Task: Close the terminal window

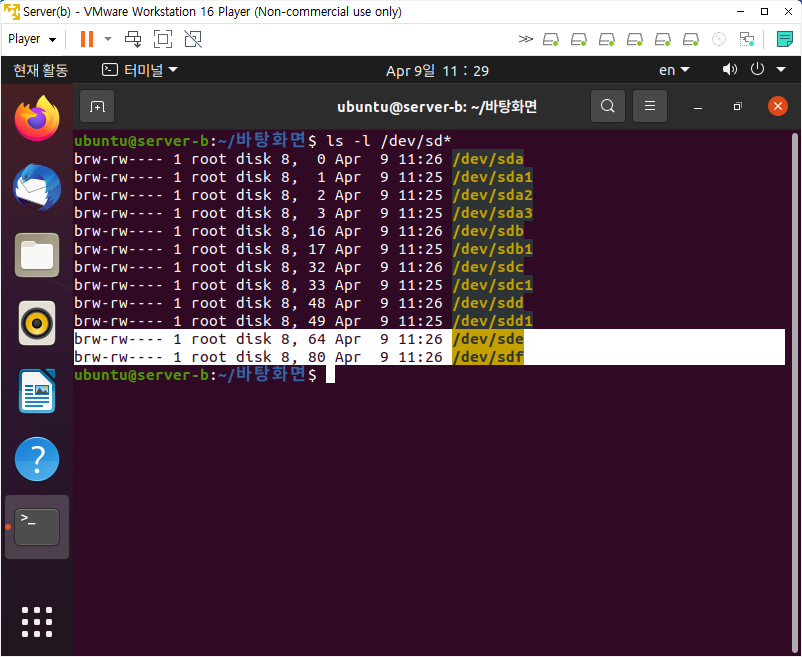Action: tap(777, 106)
